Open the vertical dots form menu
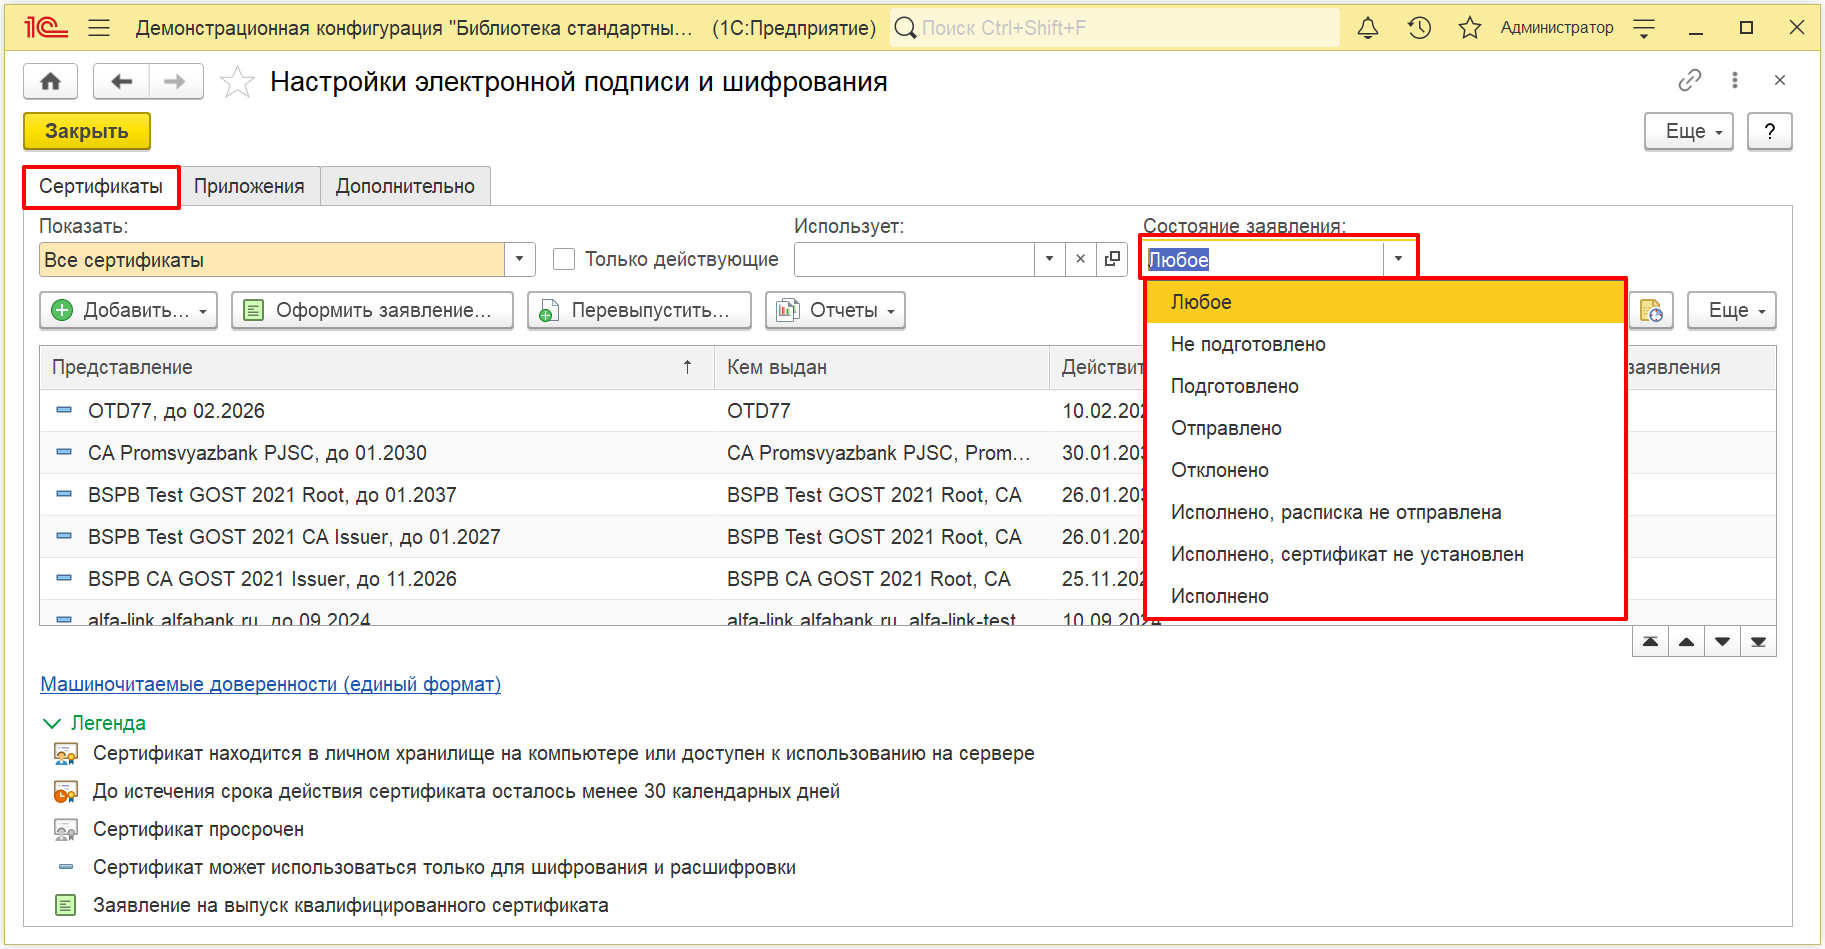Viewport: 1825px width, 949px height. point(1735,80)
